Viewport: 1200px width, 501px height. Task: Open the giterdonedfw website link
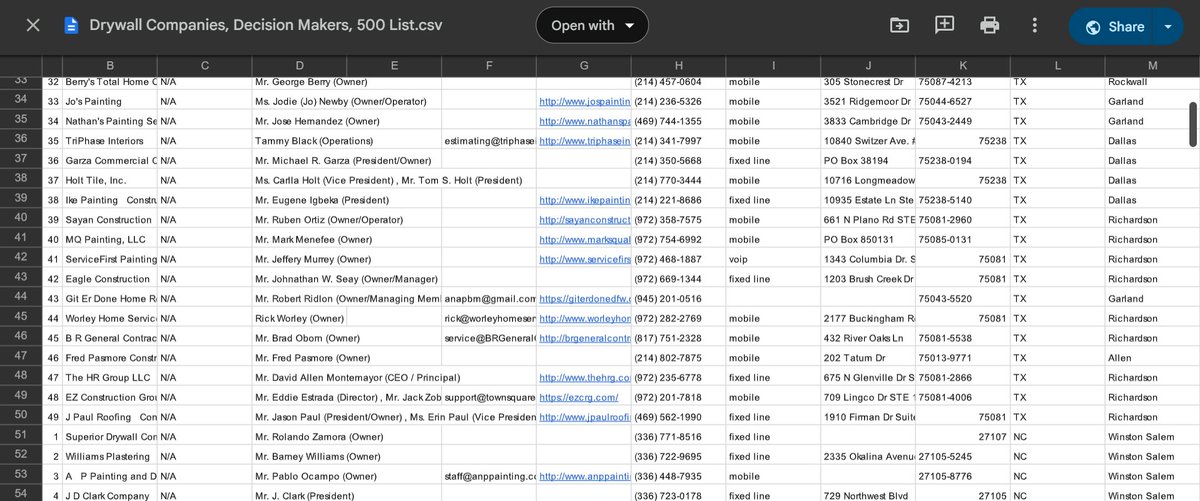pyautogui.click(x=584, y=298)
